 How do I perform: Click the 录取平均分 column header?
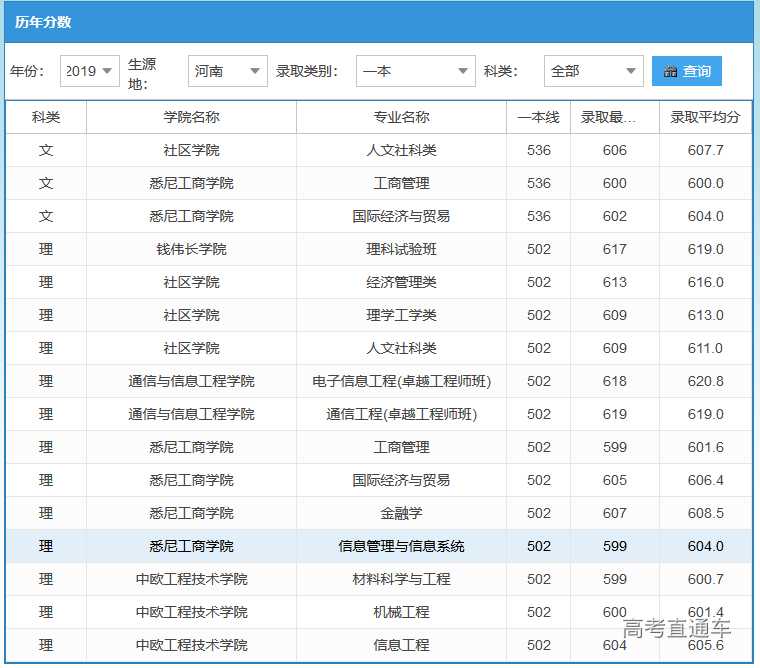tap(705, 117)
